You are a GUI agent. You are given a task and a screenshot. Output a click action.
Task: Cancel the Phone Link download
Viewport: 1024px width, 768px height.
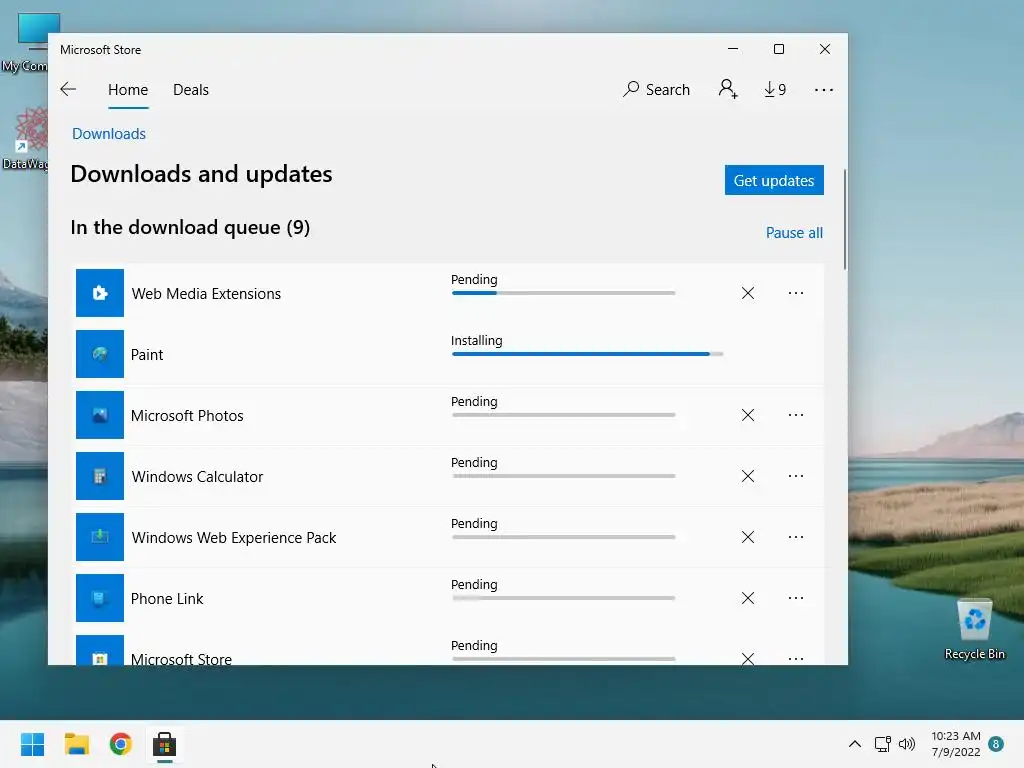[748, 598]
